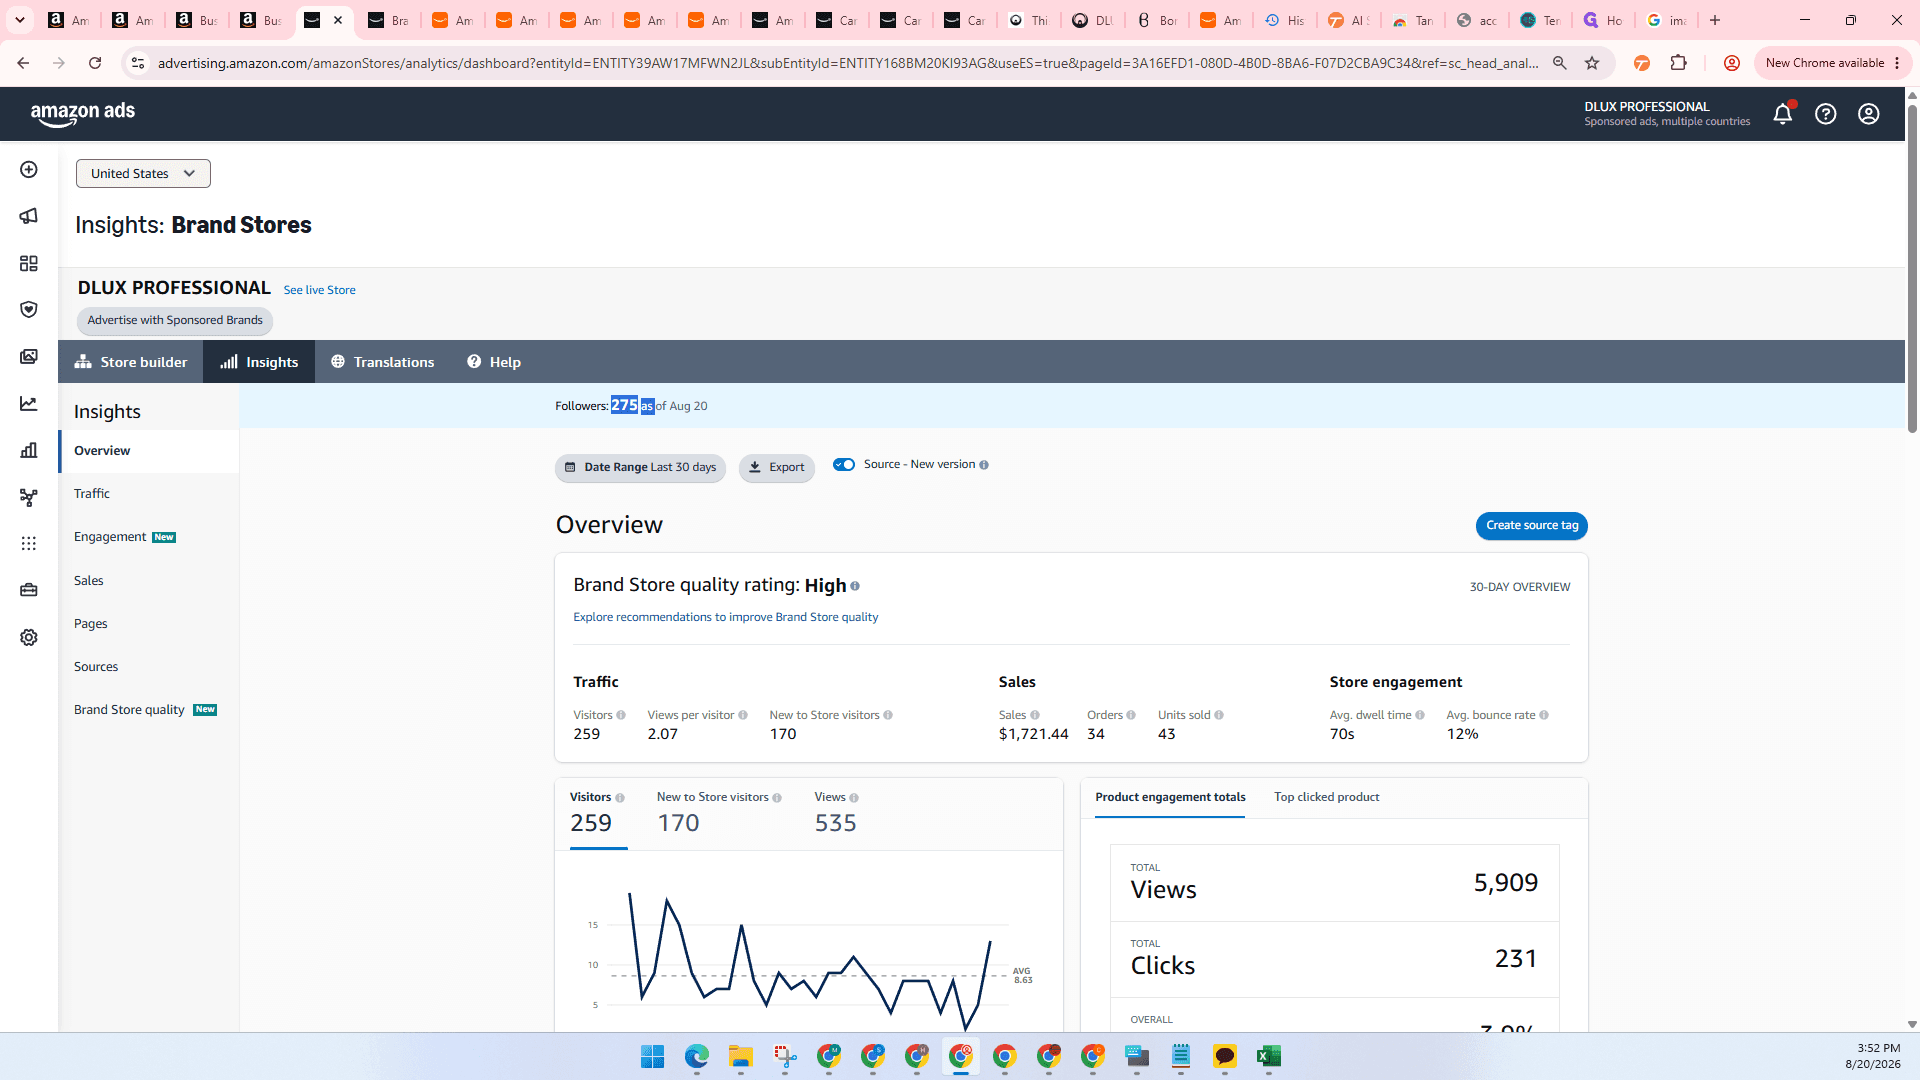Image resolution: width=1920 pixels, height=1080 pixels.
Task: Open the help question mark icon in header
Action: pyautogui.click(x=1826, y=114)
